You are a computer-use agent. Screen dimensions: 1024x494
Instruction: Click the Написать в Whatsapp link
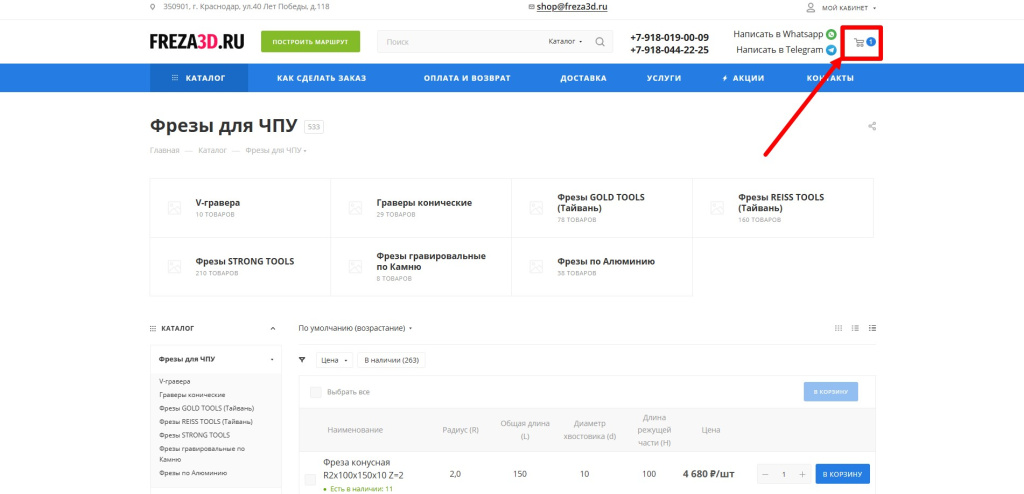[778, 34]
